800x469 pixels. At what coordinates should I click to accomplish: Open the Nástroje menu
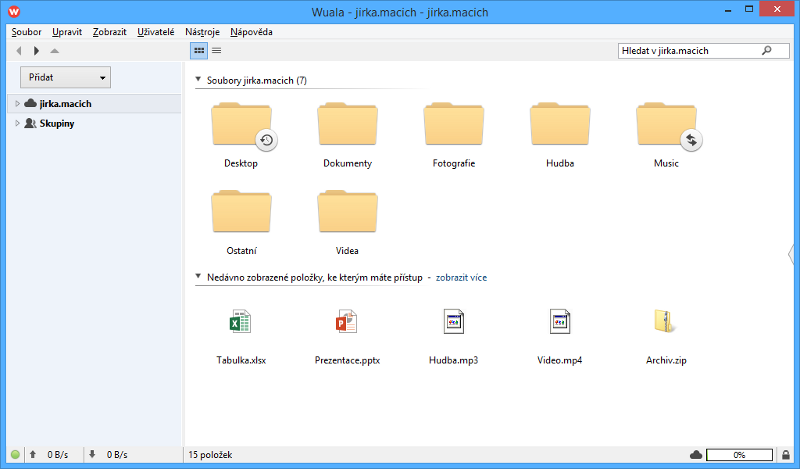(202, 32)
